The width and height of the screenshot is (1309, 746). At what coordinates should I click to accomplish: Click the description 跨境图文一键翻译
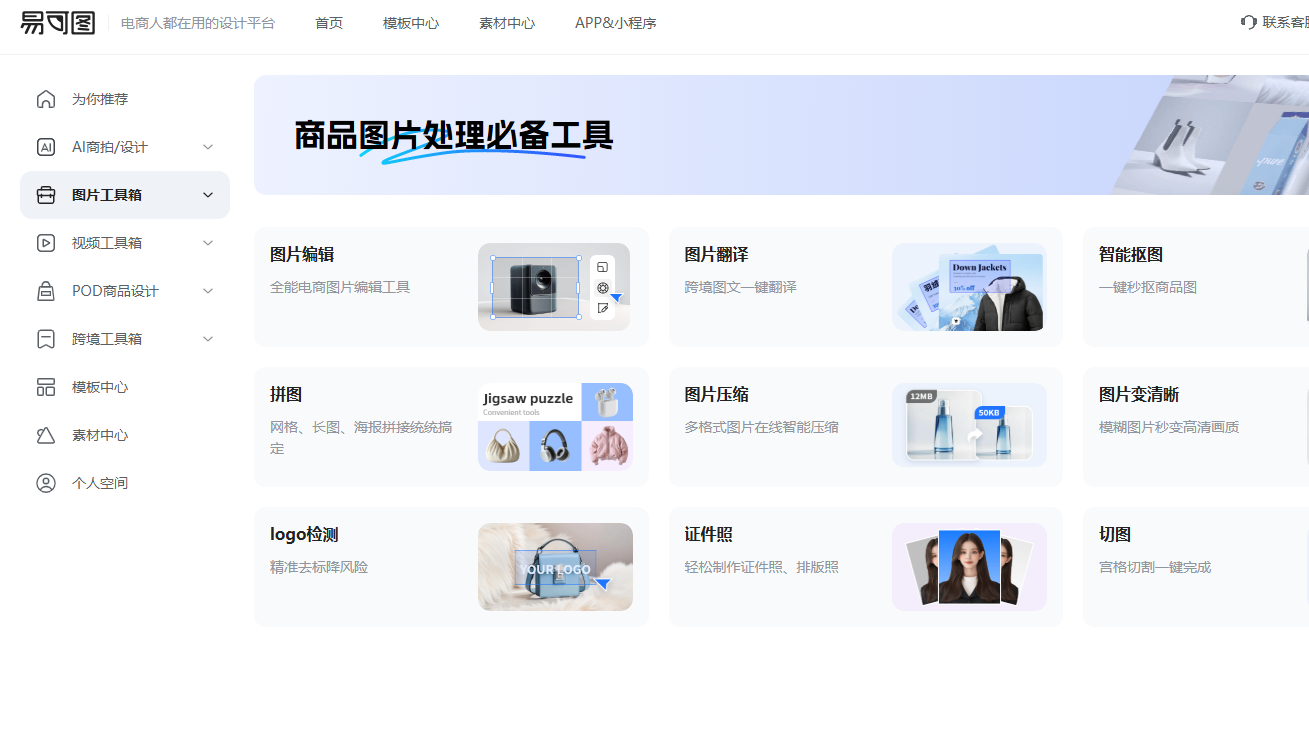741,287
